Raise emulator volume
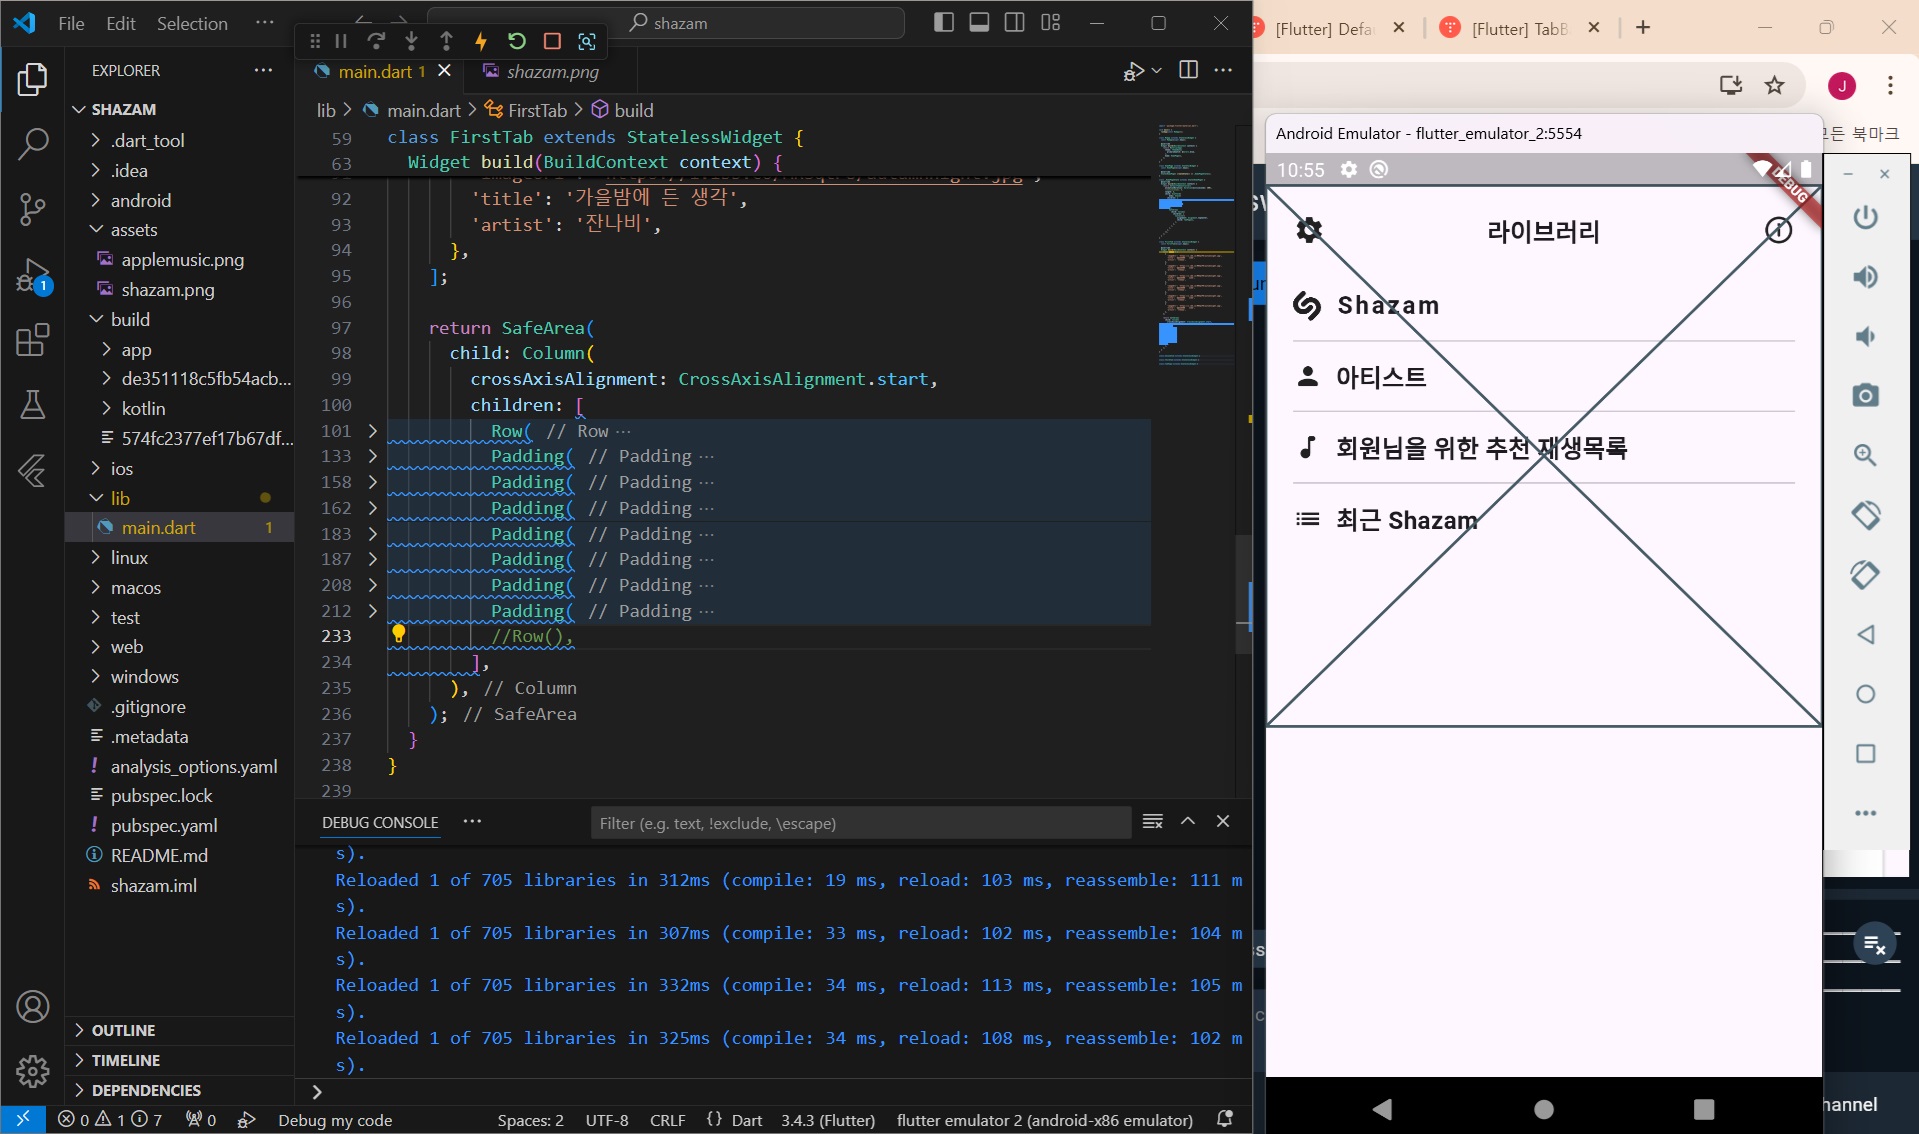Viewport: 1919px width, 1134px height. pyautogui.click(x=1865, y=277)
